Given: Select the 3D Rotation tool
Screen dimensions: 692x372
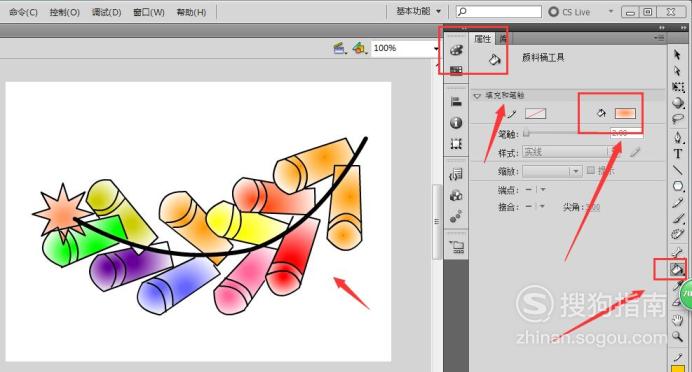Looking at the screenshot, I should tap(678, 103).
